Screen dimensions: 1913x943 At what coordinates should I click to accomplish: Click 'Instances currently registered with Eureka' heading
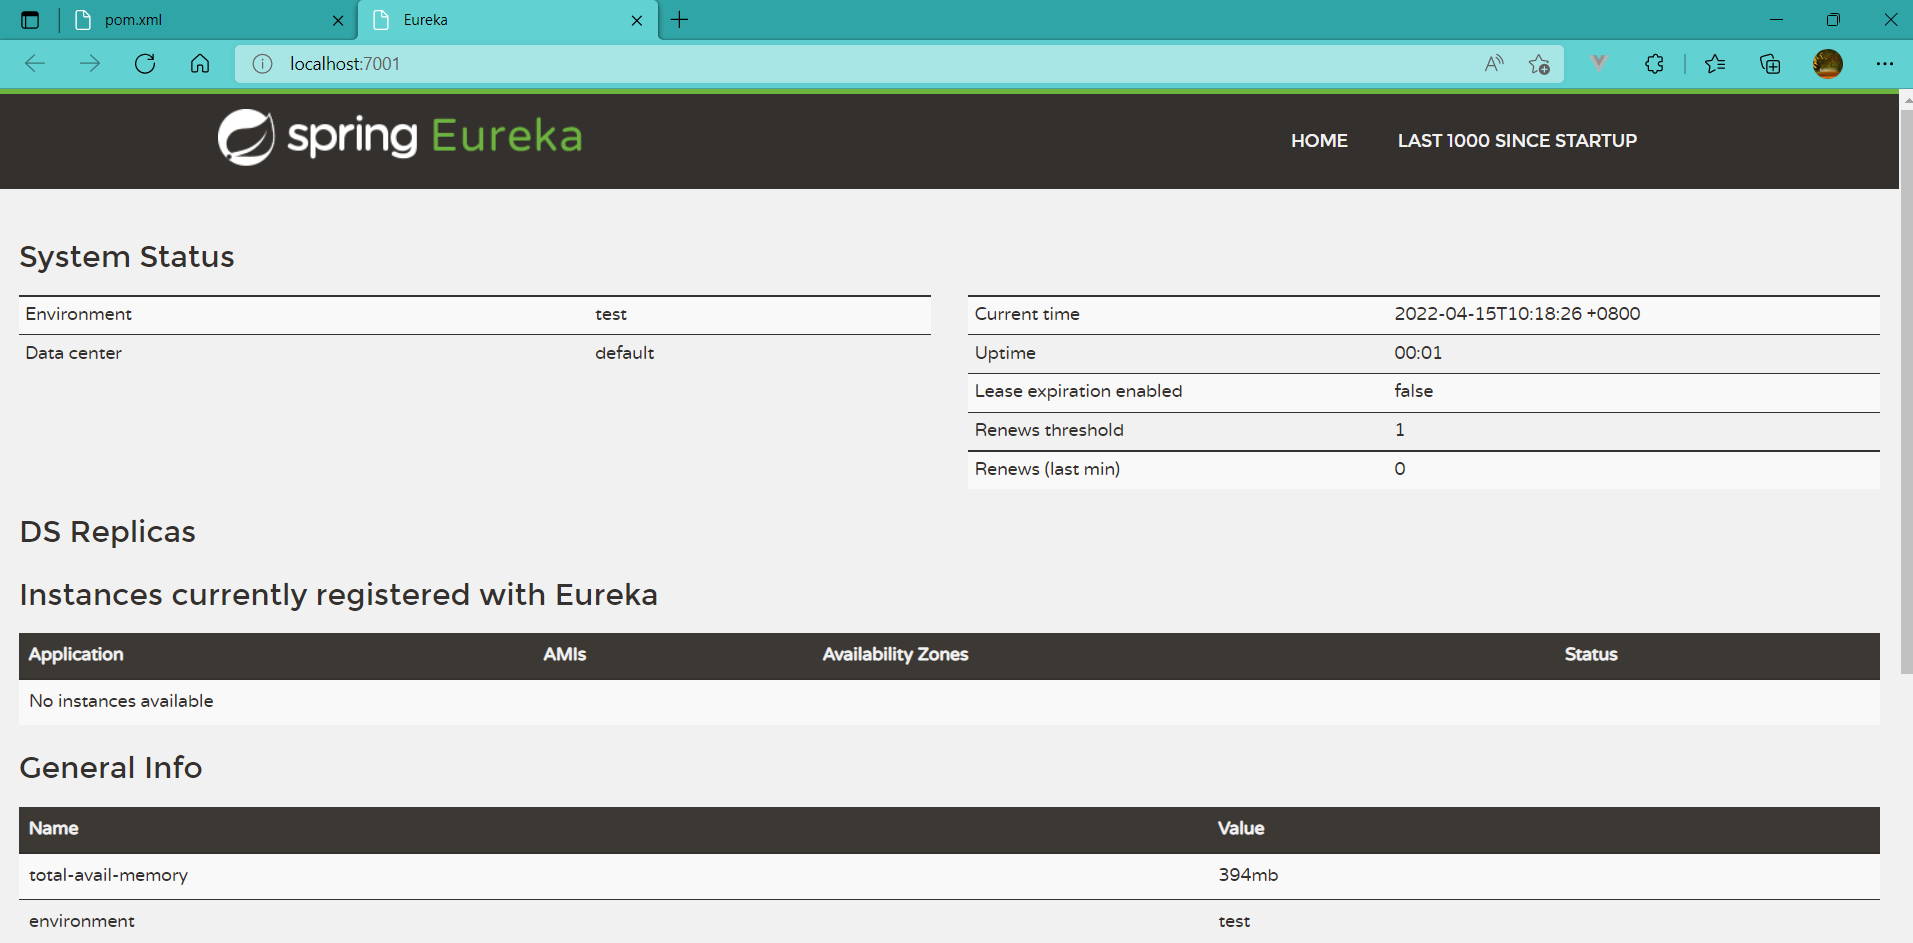pyautogui.click(x=339, y=595)
